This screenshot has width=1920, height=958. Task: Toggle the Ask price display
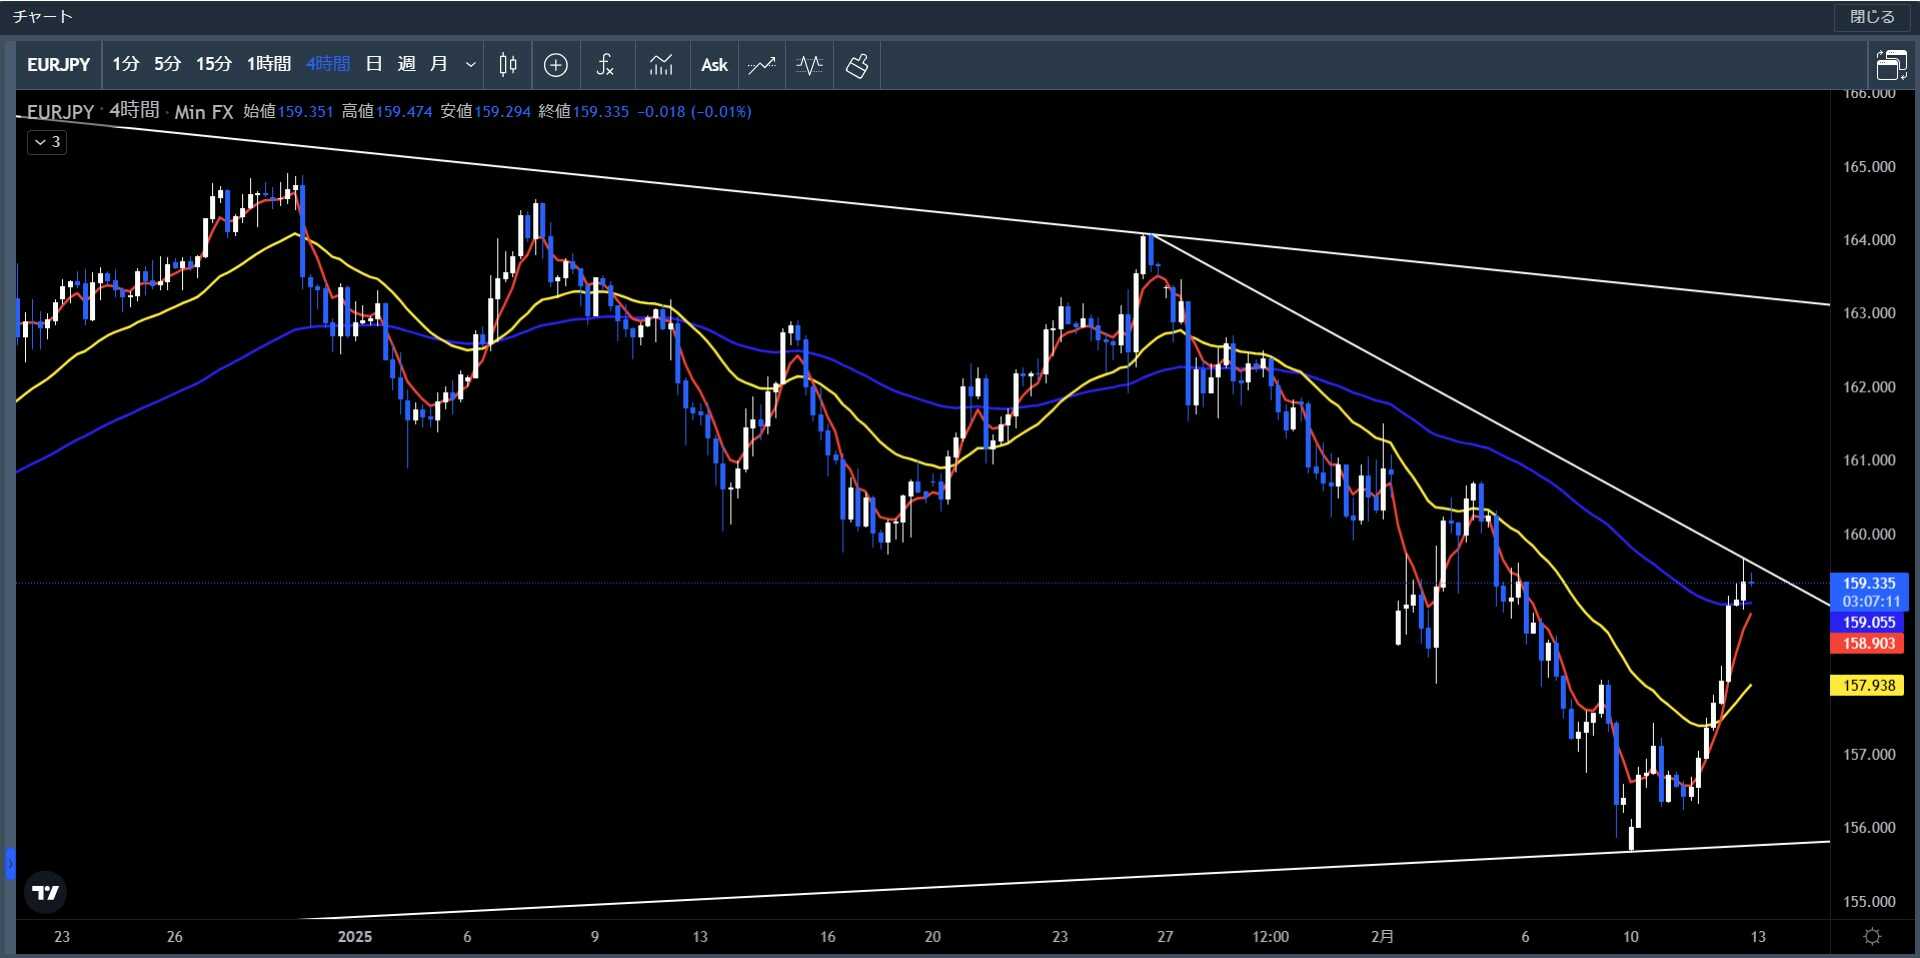[x=714, y=65]
